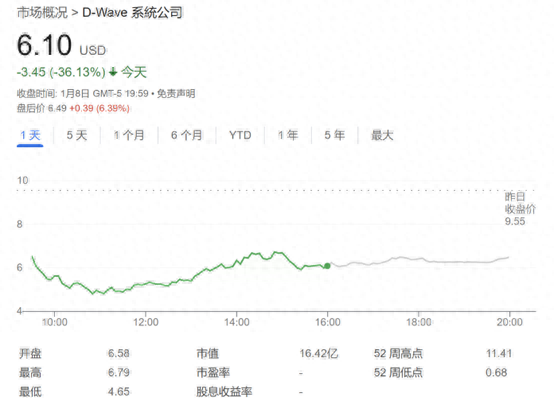Click the 20:00 axis label
The width and height of the screenshot is (554, 405).
[509, 322]
